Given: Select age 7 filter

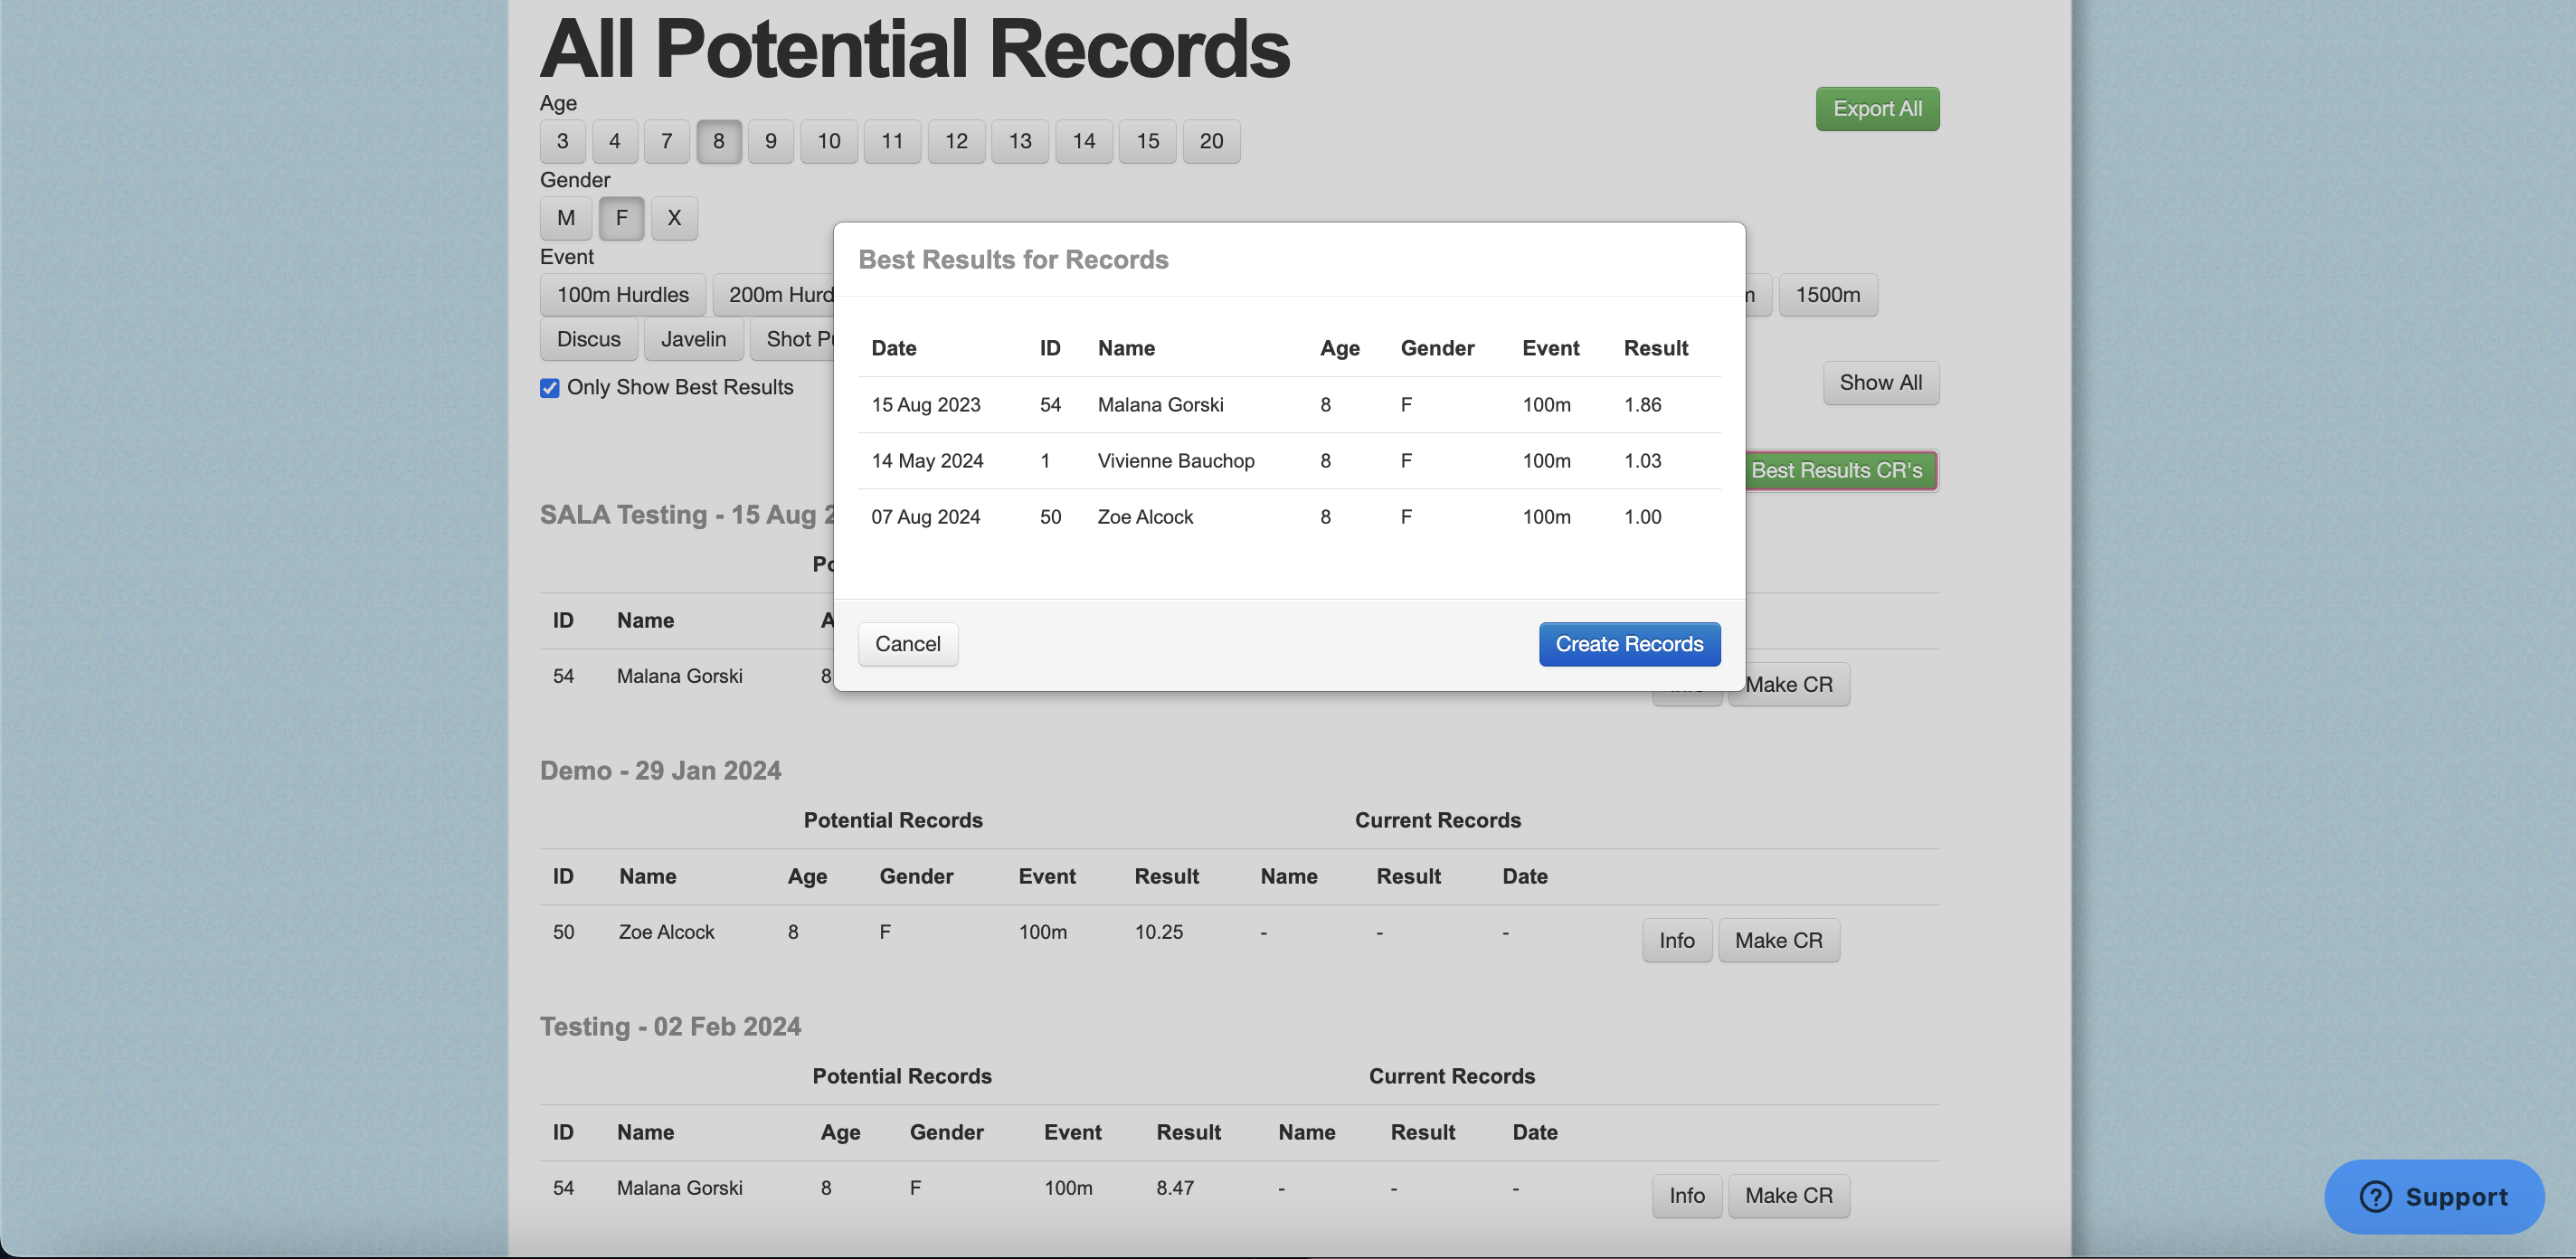Looking at the screenshot, I should click(667, 141).
